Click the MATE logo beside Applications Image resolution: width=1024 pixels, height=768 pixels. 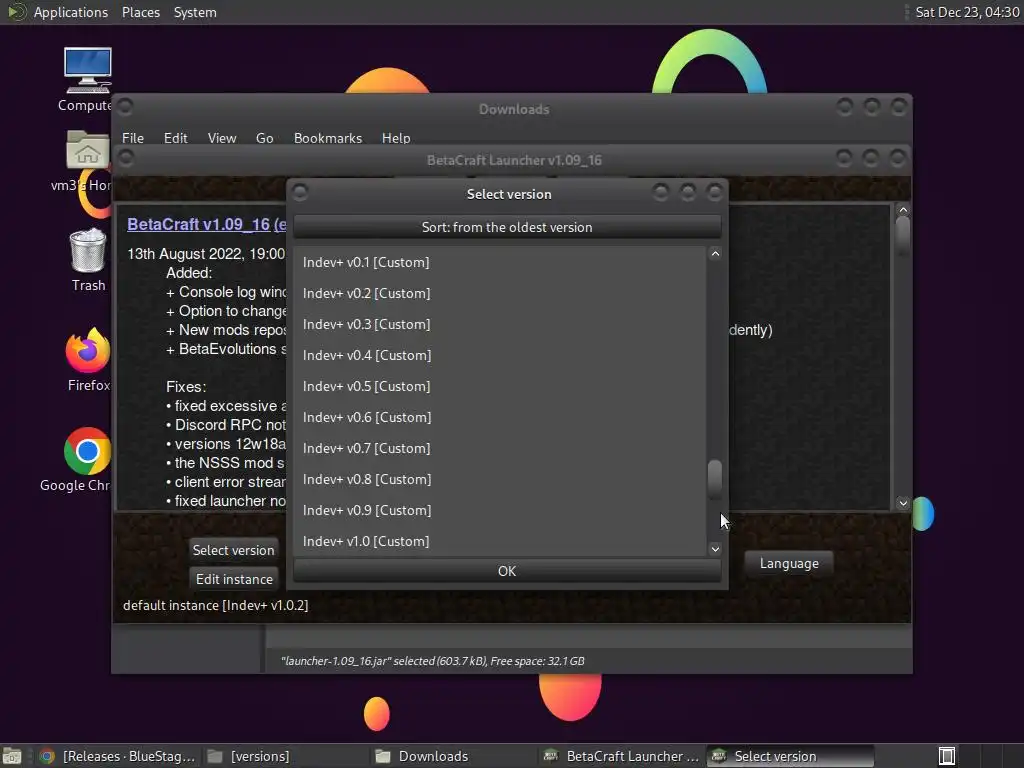[17, 12]
